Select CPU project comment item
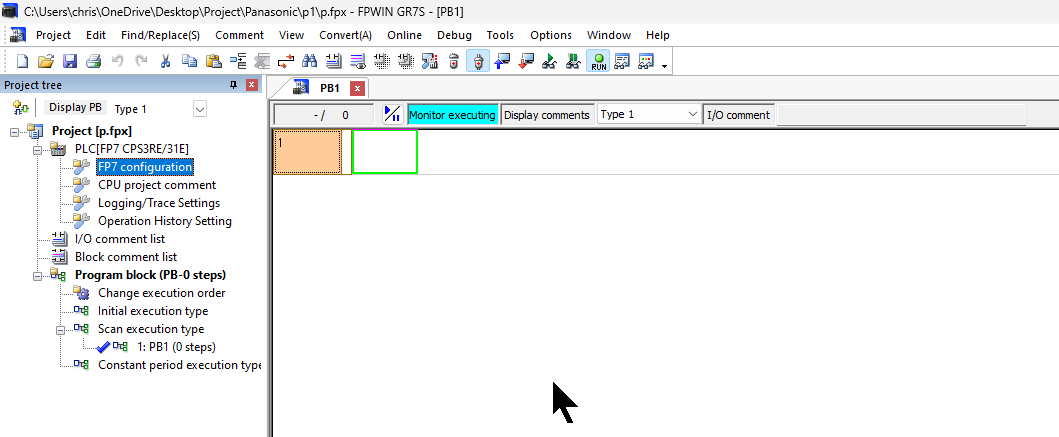The width and height of the screenshot is (1059, 437). pyautogui.click(x=157, y=185)
